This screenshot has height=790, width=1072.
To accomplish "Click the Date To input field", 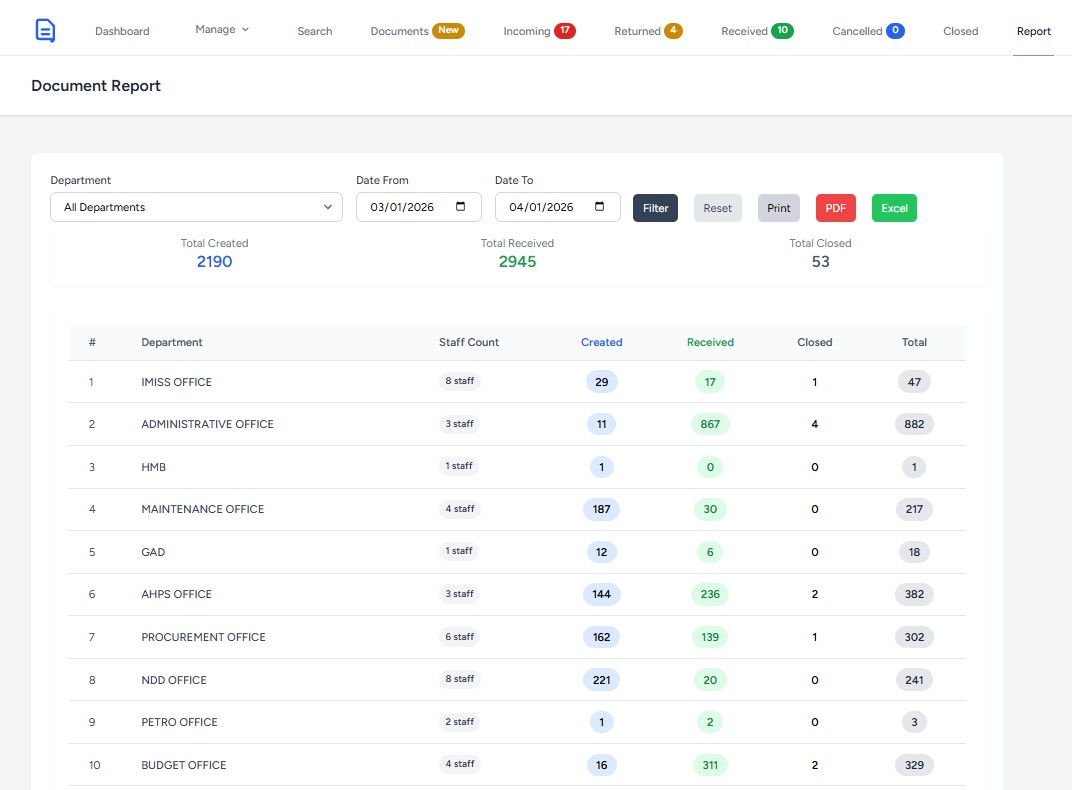I will 557,207.
